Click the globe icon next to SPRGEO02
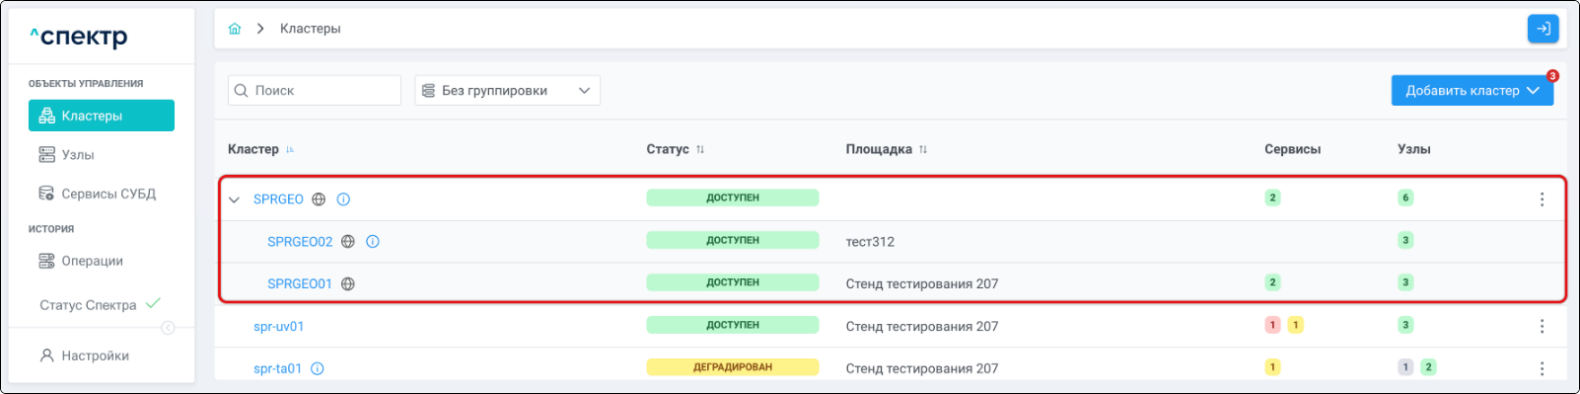 [348, 242]
